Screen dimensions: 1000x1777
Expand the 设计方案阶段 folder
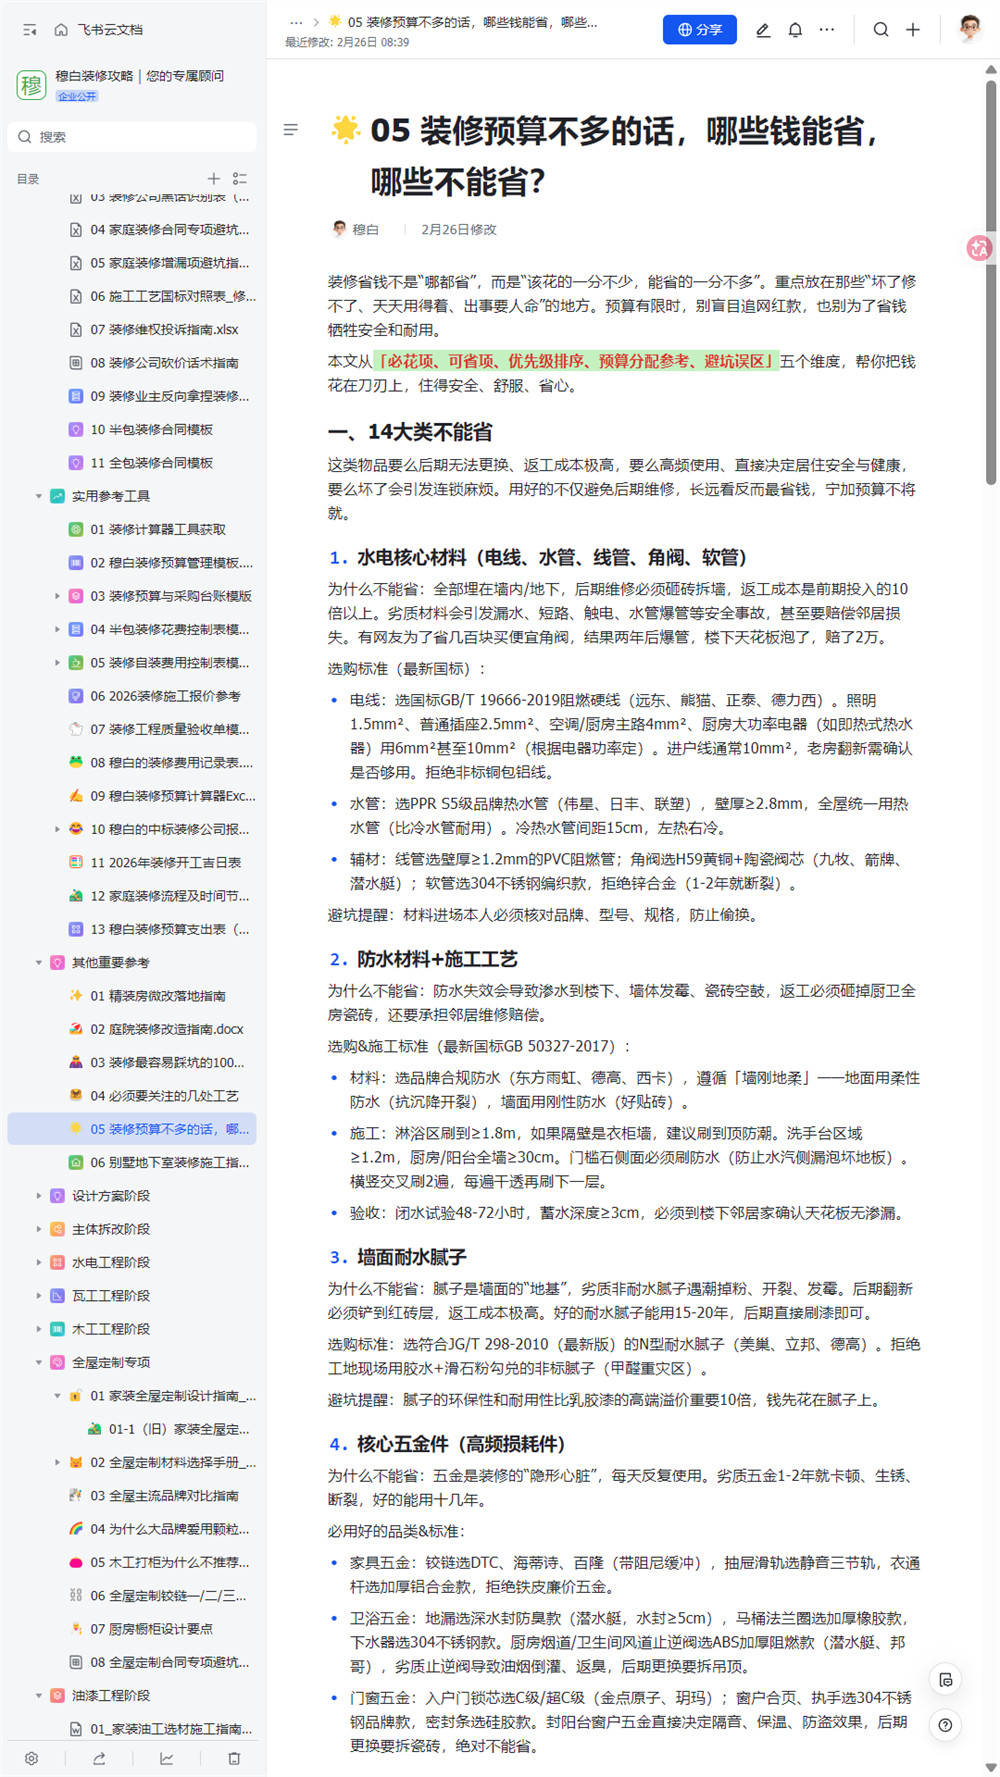coord(39,1196)
